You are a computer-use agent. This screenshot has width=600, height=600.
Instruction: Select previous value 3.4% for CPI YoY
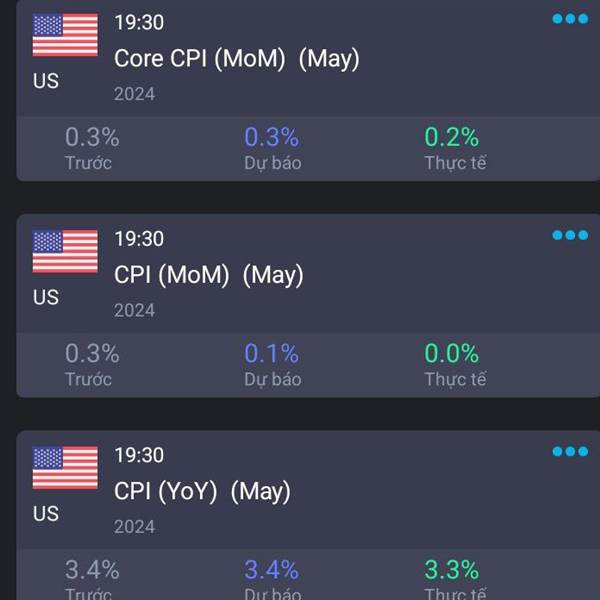click(x=92, y=570)
